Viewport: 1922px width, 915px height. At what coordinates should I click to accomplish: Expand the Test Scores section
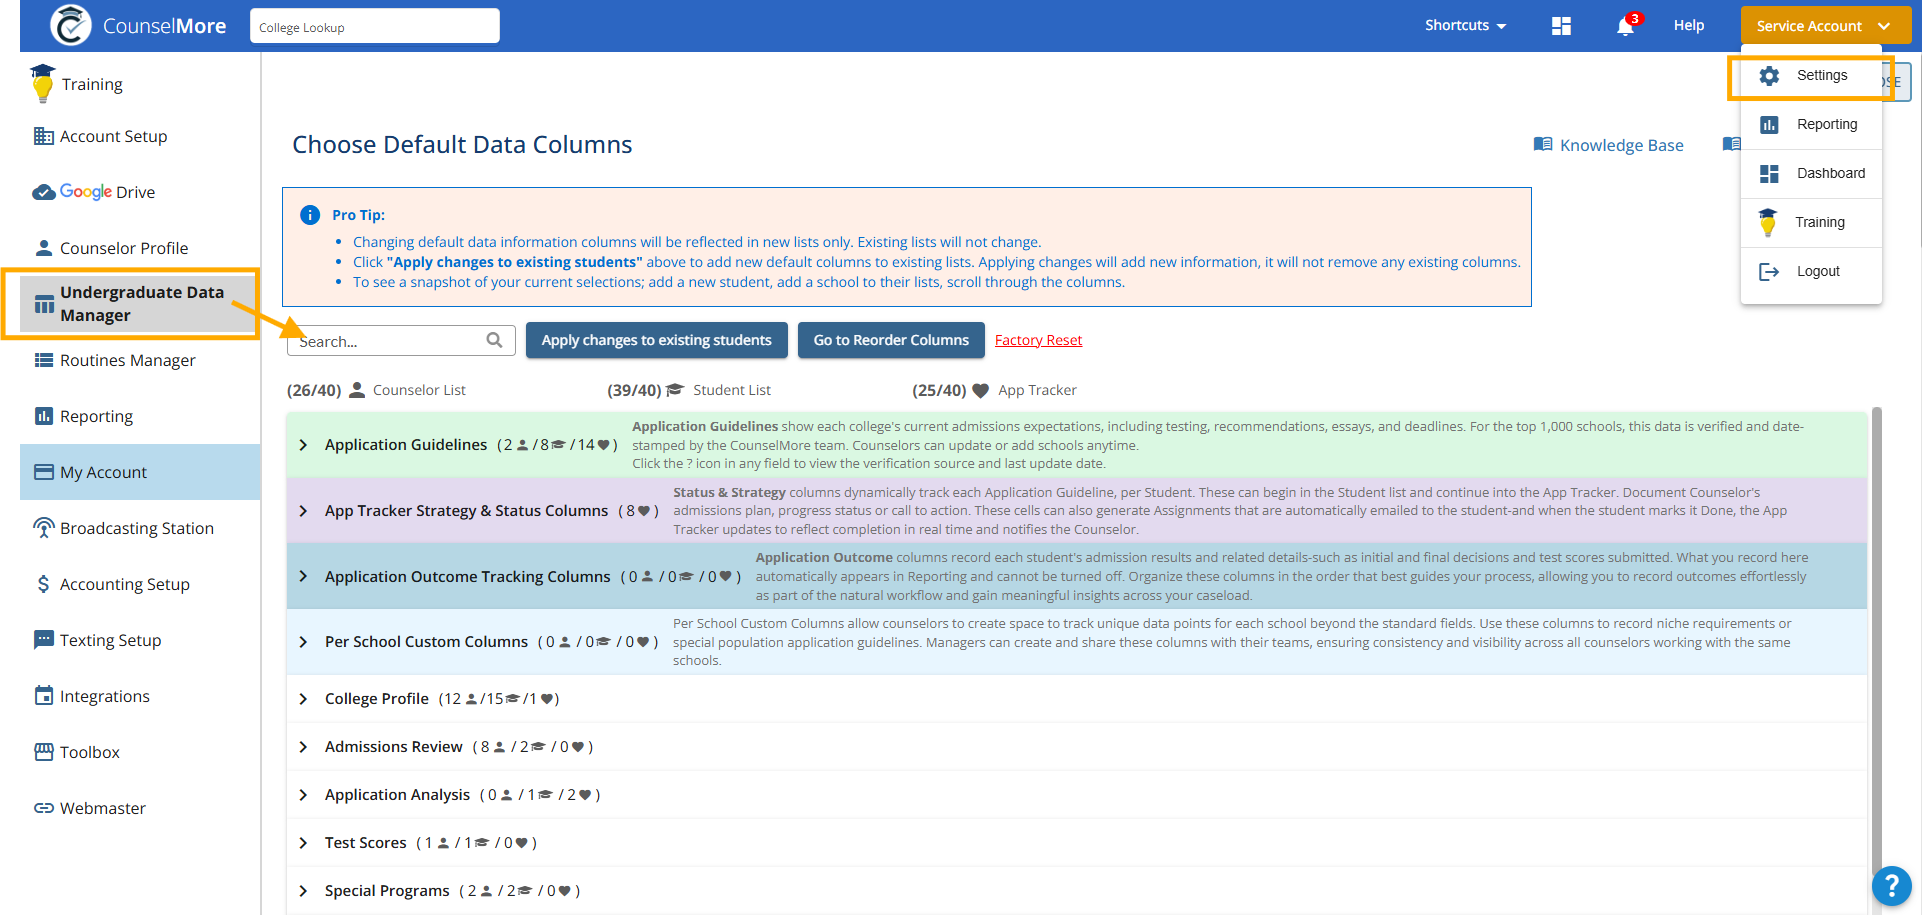pos(303,843)
